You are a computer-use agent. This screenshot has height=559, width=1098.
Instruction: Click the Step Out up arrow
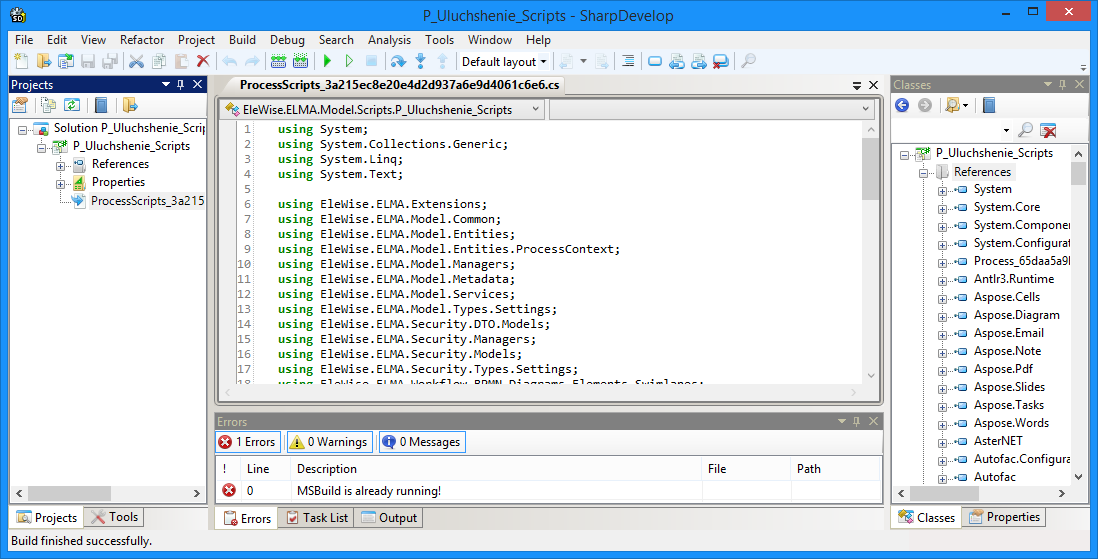click(x=443, y=62)
